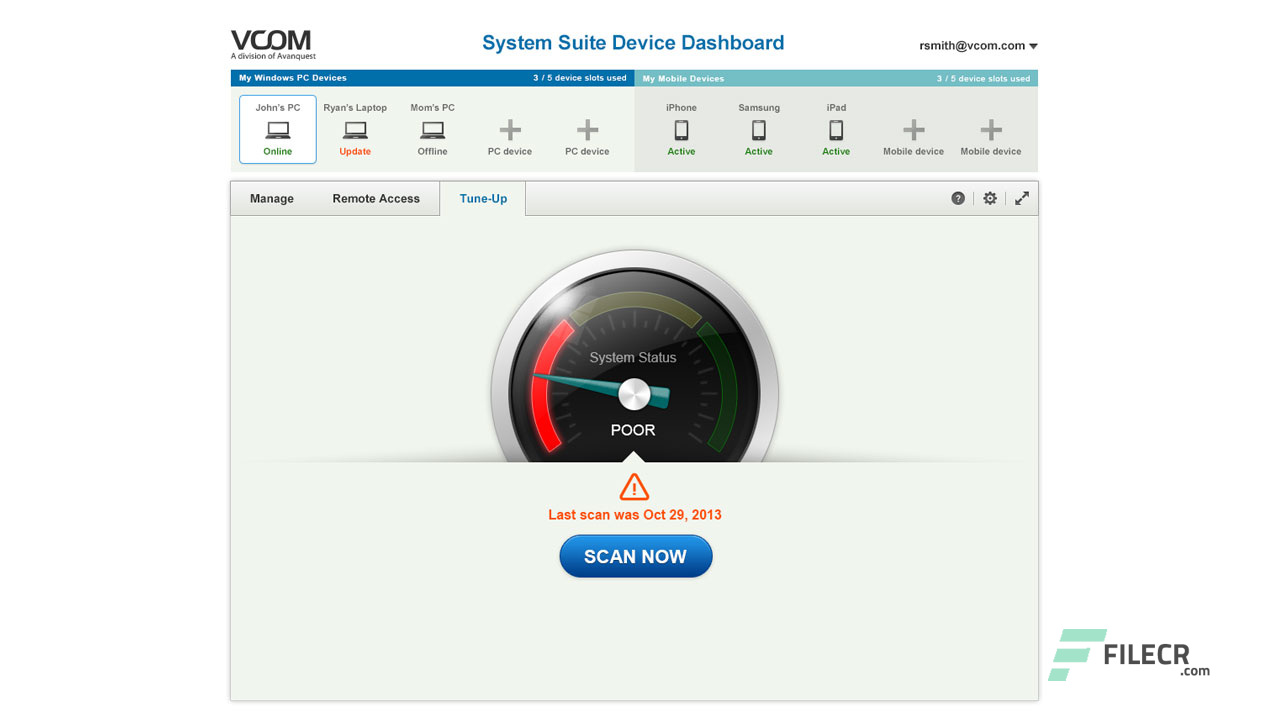Viewport: 1280px width, 720px height.
Task: Switch to the Remote Access tab
Action: pos(376,198)
